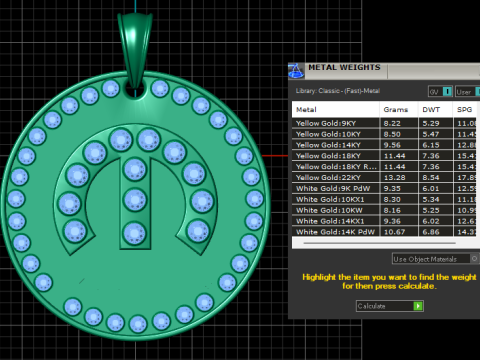Click the 8.22 grams value
480x360 pixels.
point(392,123)
